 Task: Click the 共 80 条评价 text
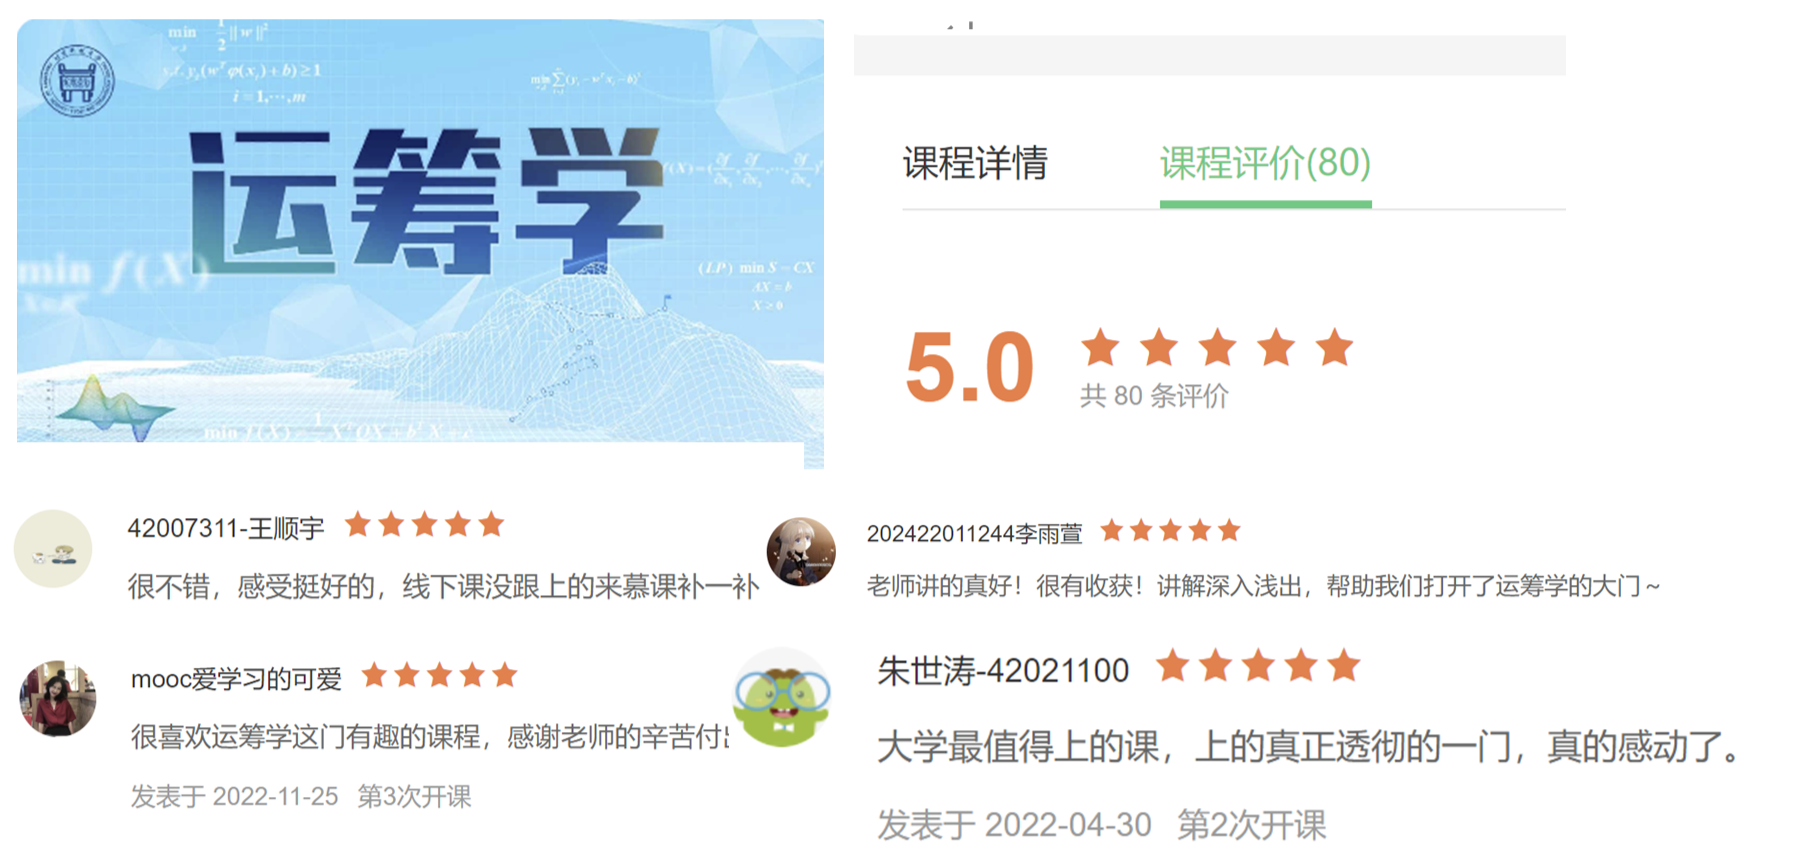[1153, 396]
